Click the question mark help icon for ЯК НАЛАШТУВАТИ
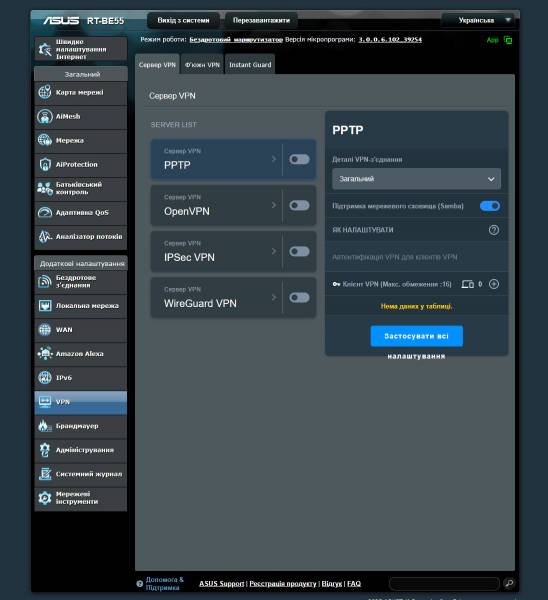 pos(494,230)
